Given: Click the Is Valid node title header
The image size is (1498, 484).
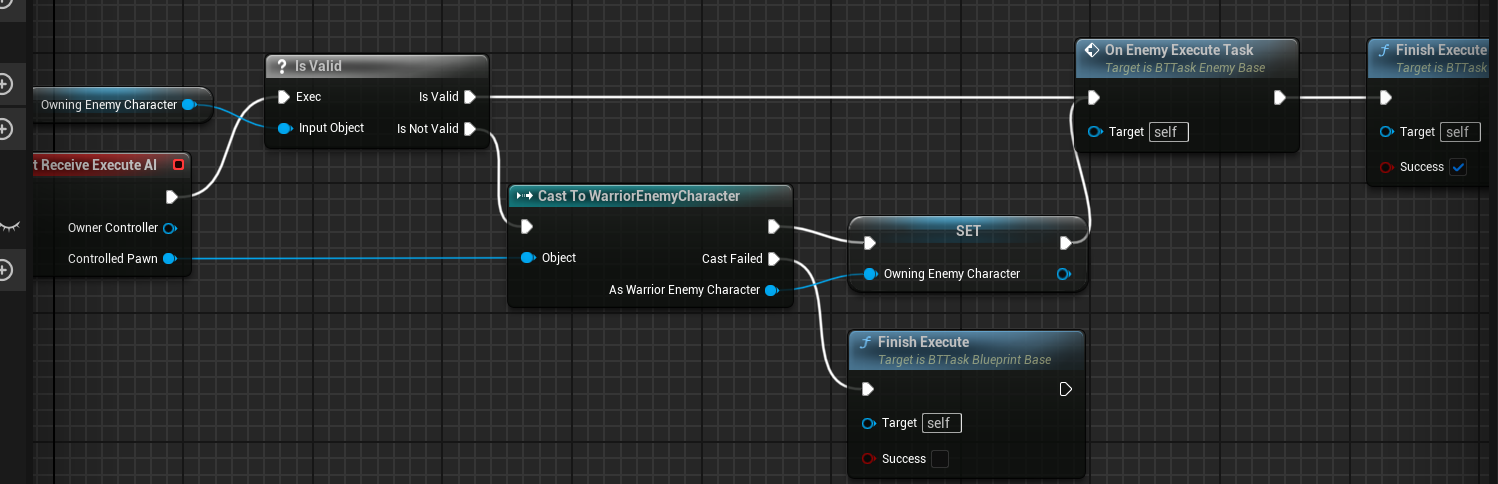Looking at the screenshot, I should (376, 66).
